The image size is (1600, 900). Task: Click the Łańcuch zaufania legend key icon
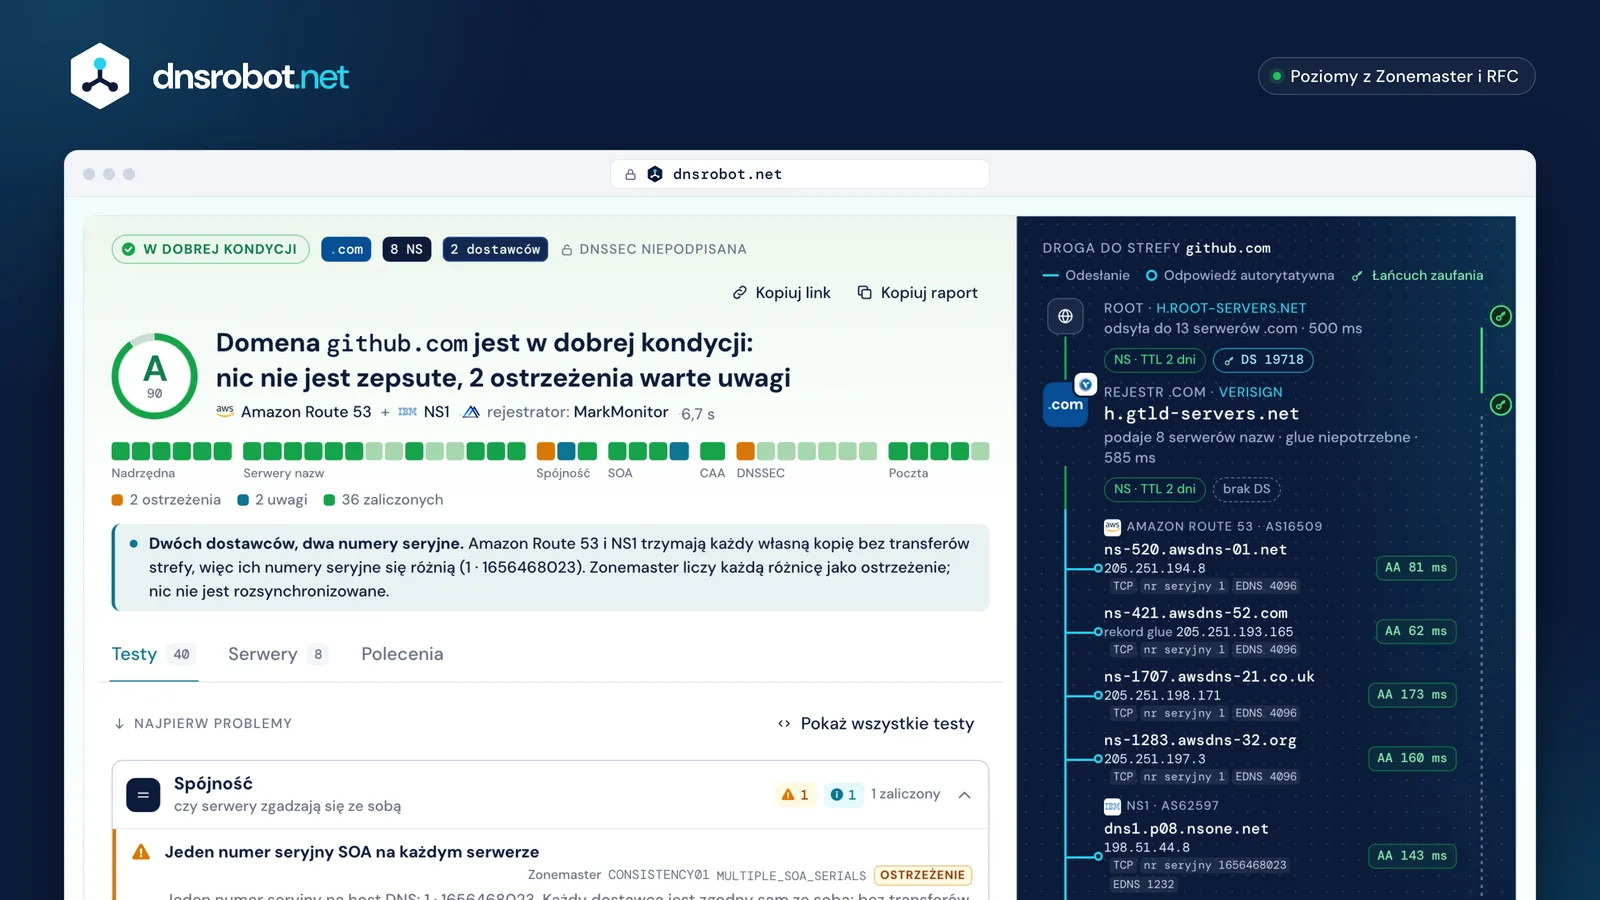[x=1357, y=276]
